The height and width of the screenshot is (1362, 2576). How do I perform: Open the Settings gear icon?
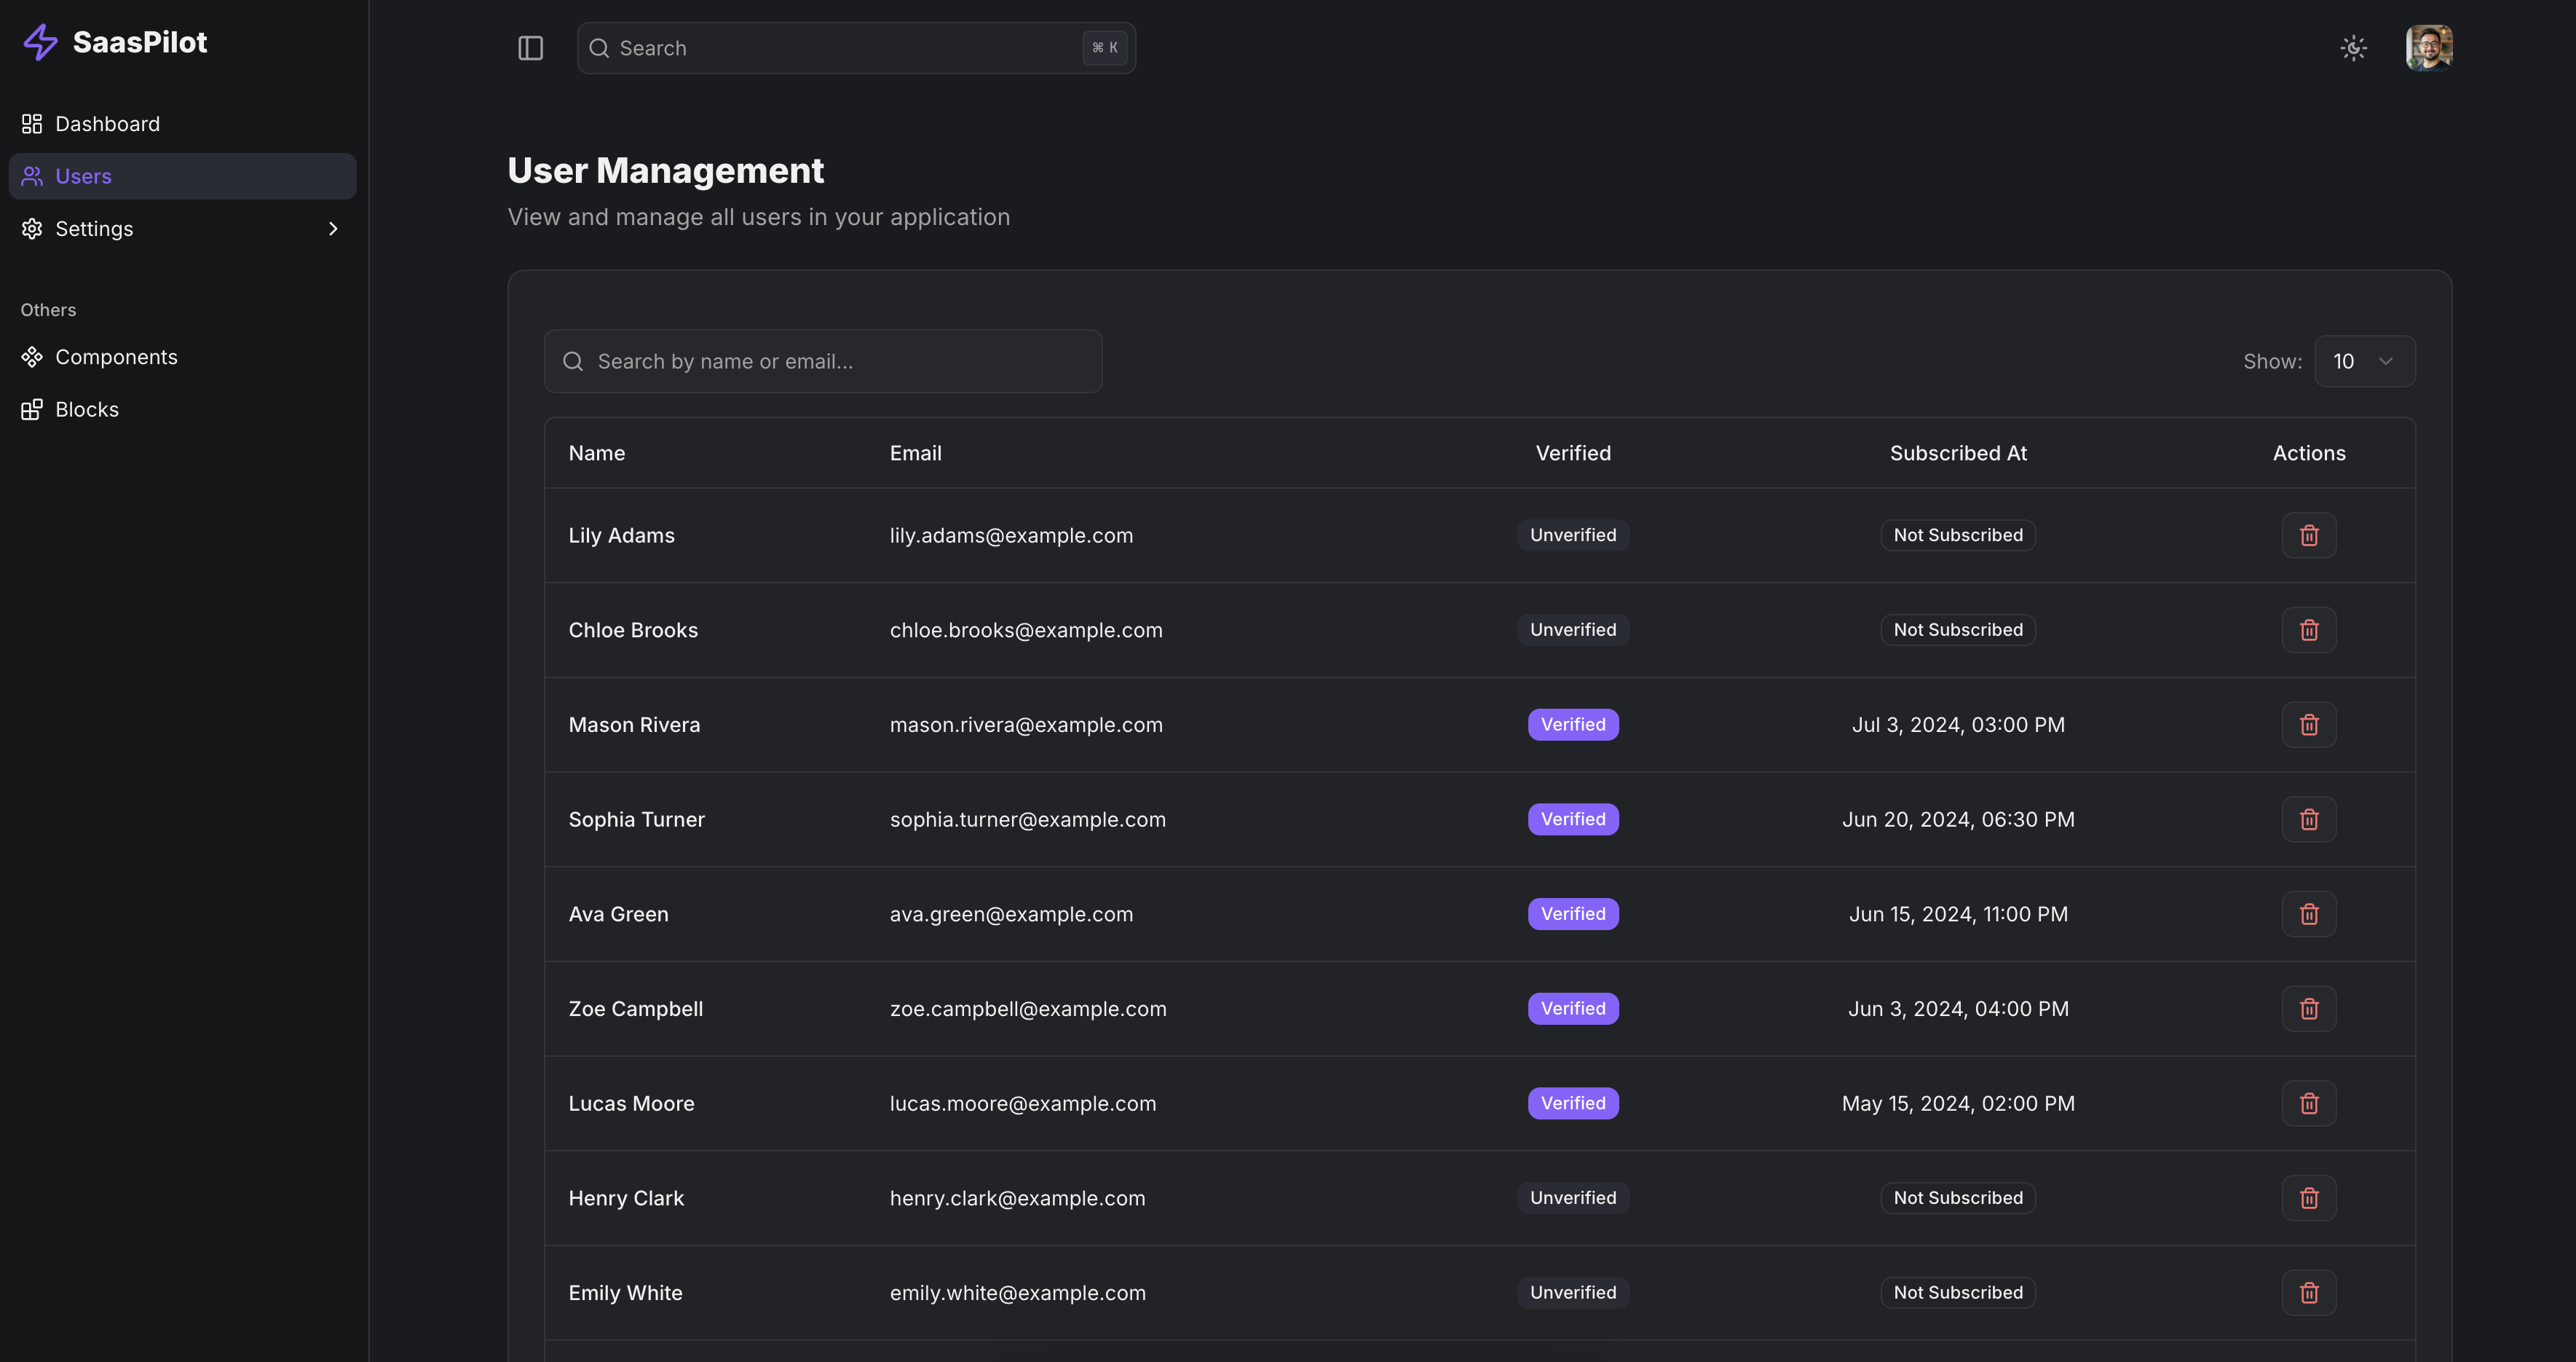point(31,228)
